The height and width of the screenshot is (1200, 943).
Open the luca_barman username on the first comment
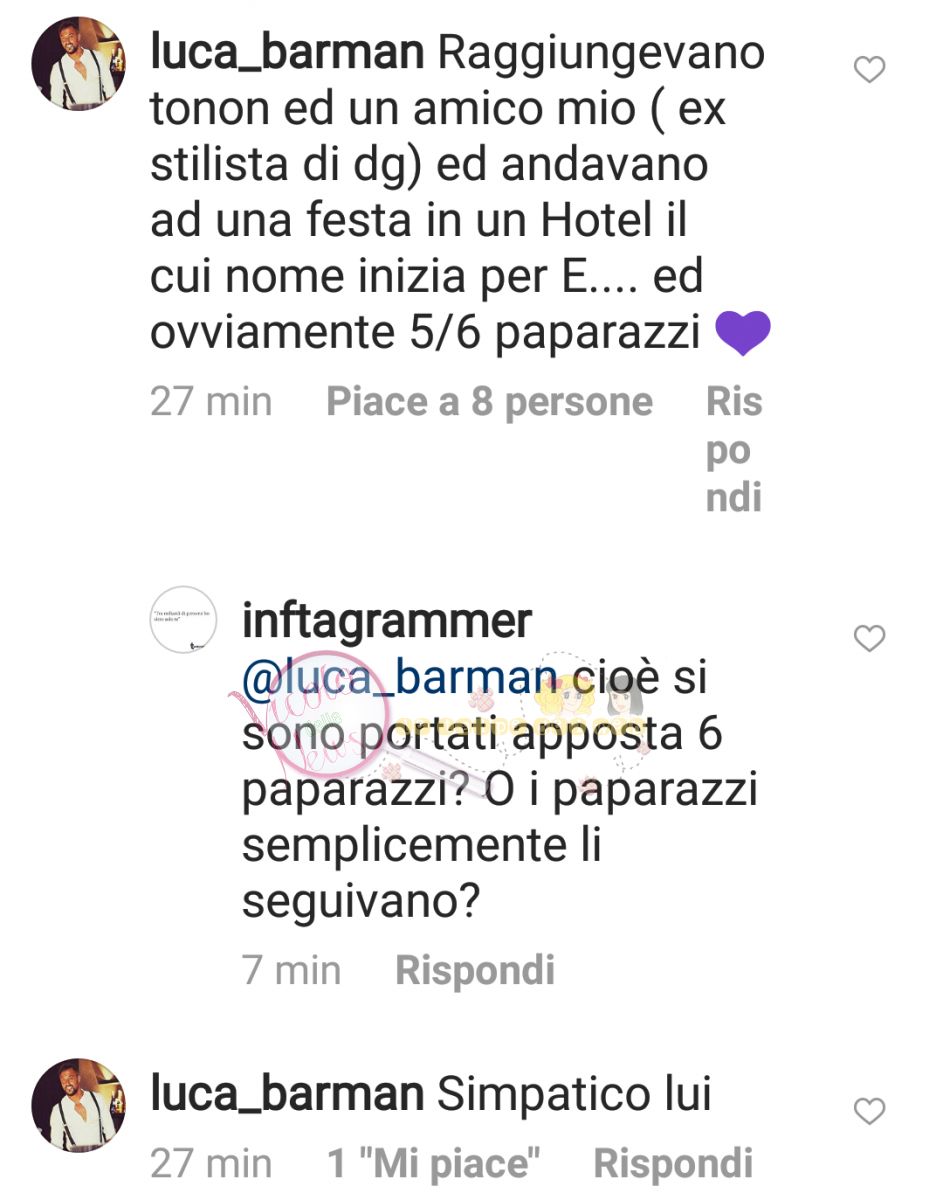287,54
